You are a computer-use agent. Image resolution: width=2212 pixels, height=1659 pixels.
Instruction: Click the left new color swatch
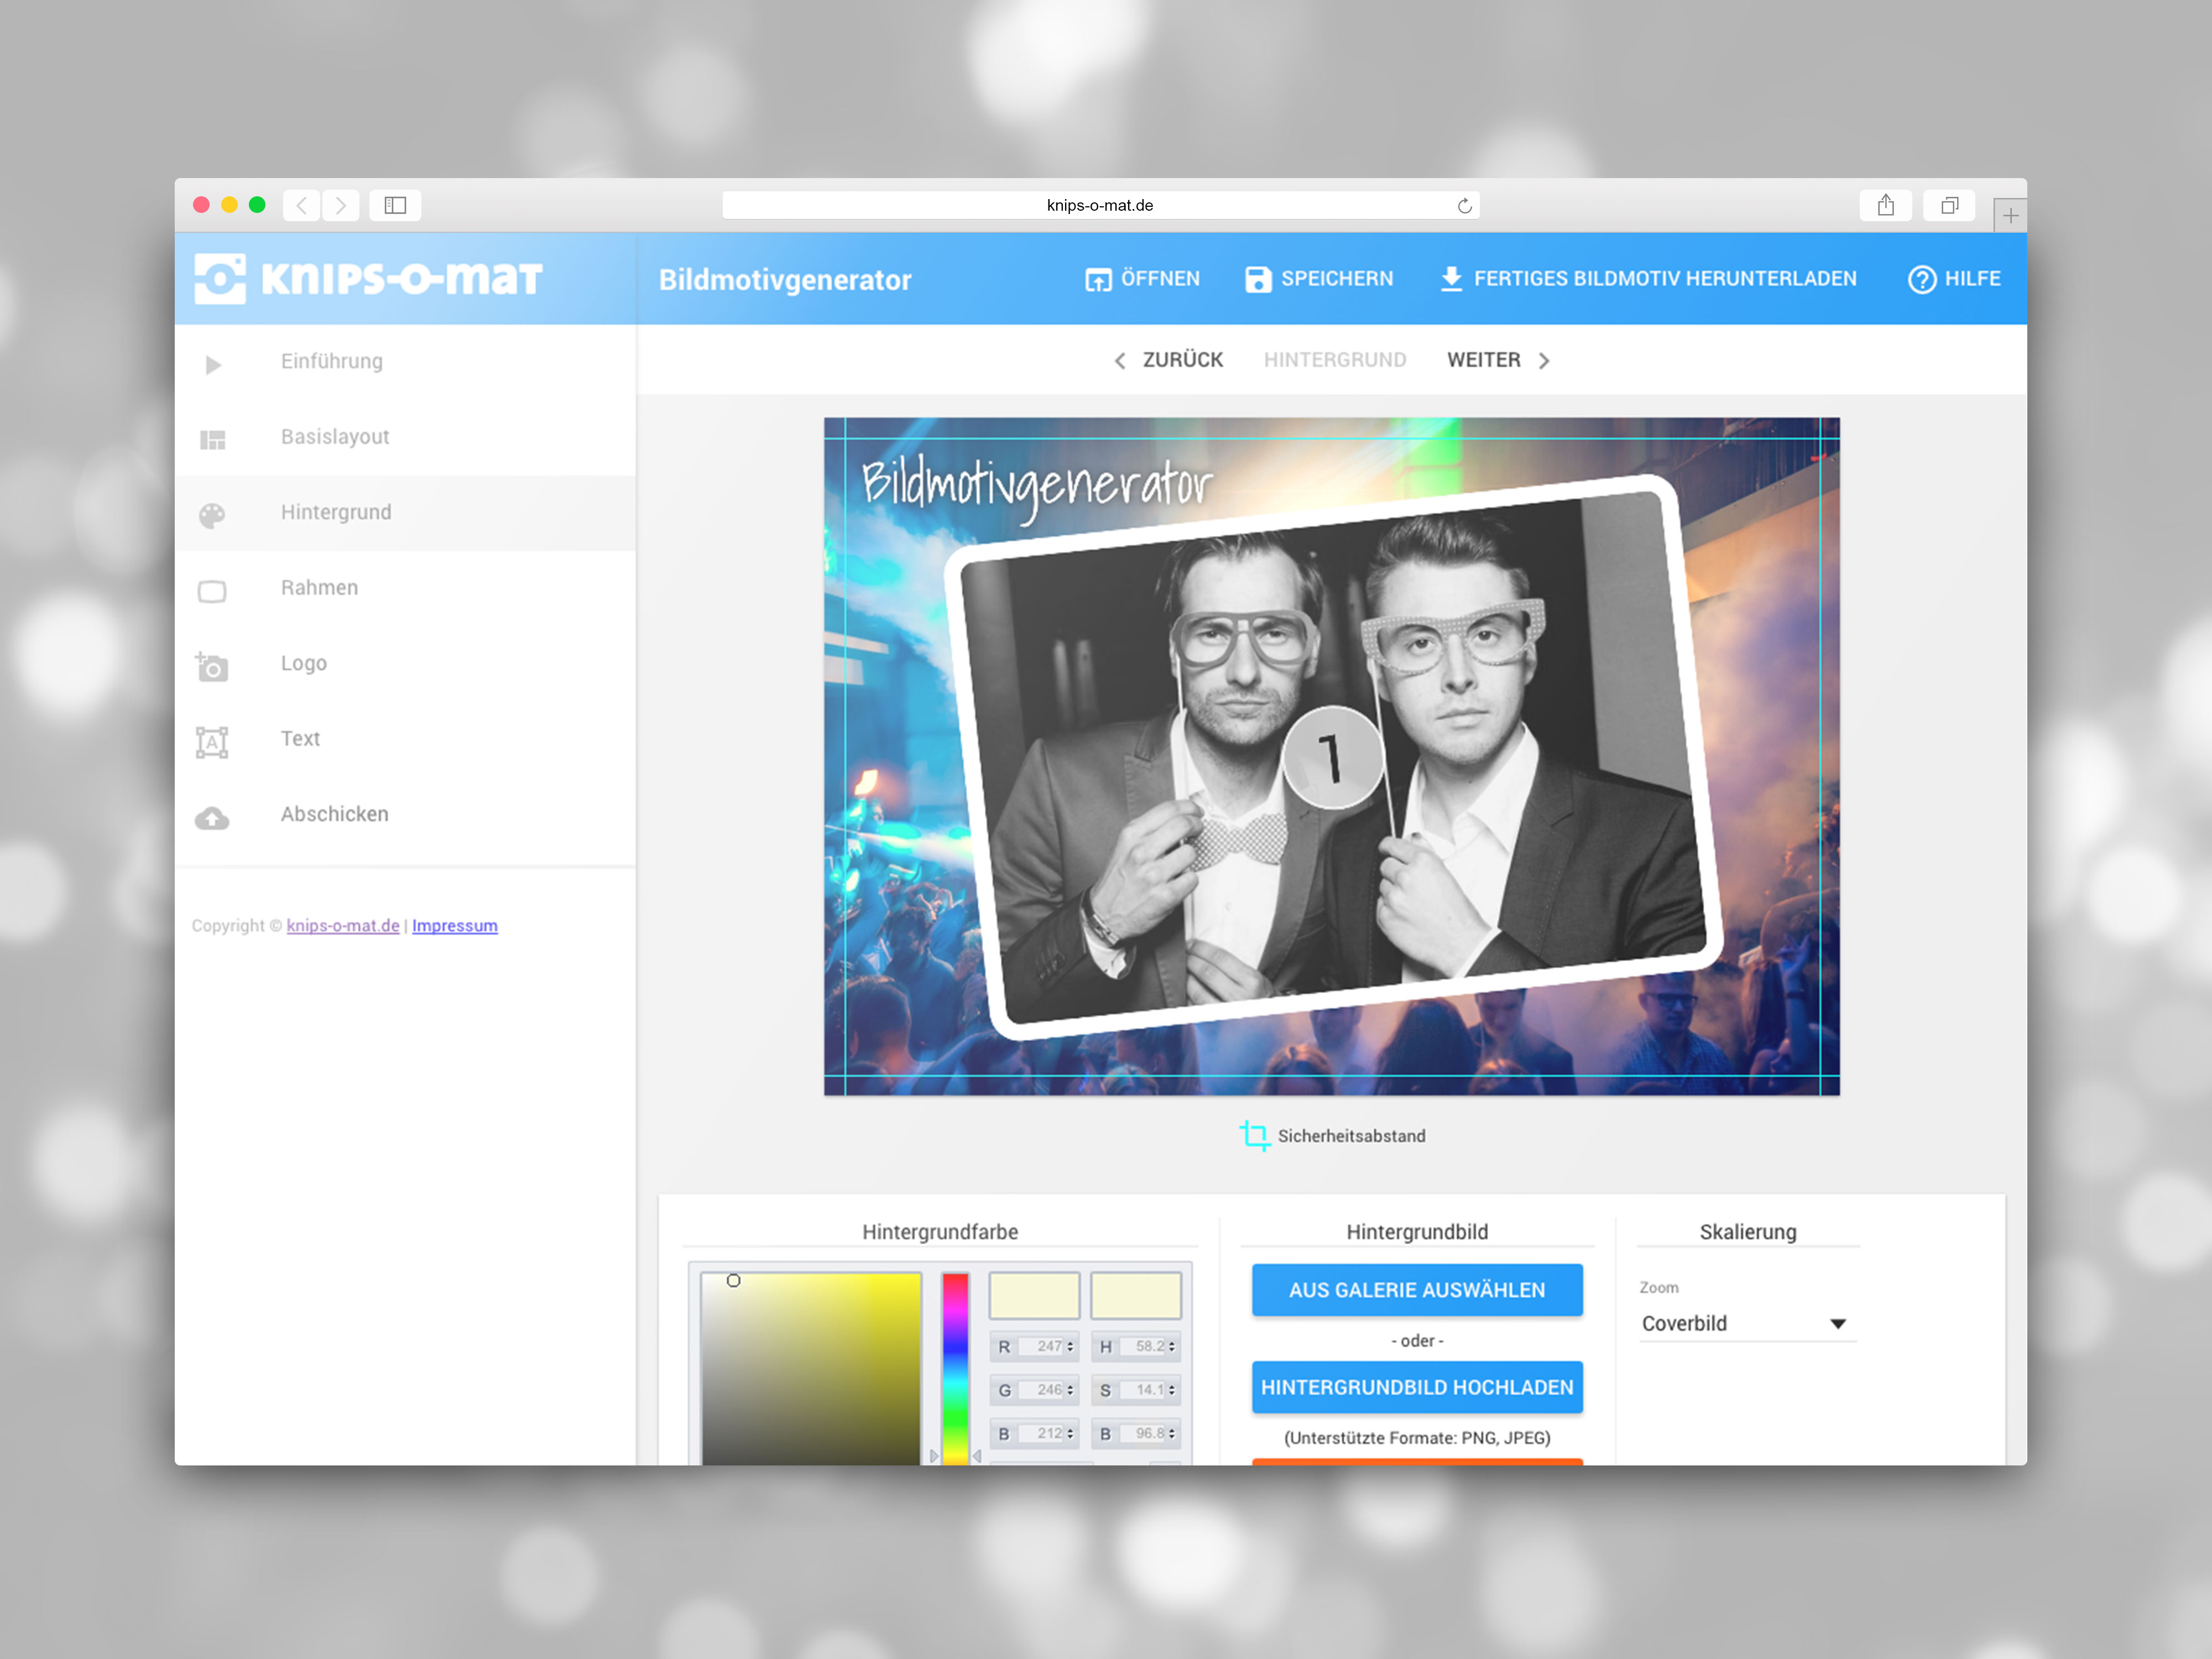1034,1296
